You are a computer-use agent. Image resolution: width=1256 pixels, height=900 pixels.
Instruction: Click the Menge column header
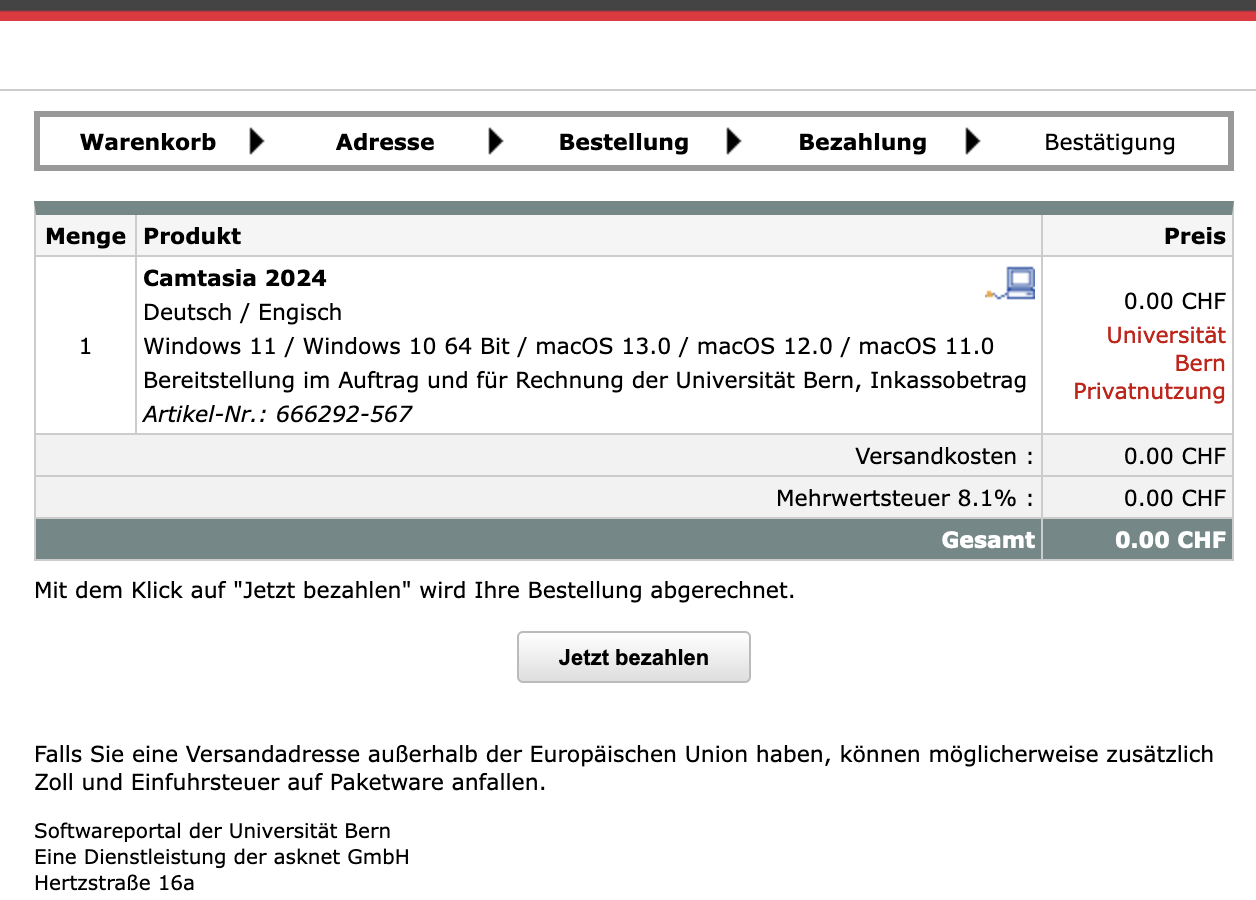click(86, 236)
